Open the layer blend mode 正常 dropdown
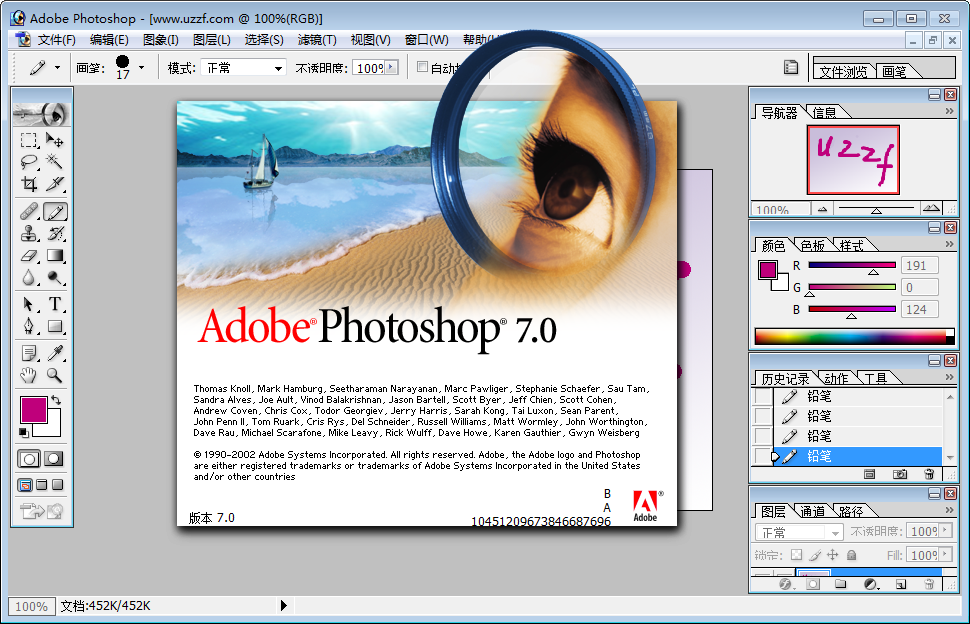Screen dimensions: 970x624 (835, 532)
